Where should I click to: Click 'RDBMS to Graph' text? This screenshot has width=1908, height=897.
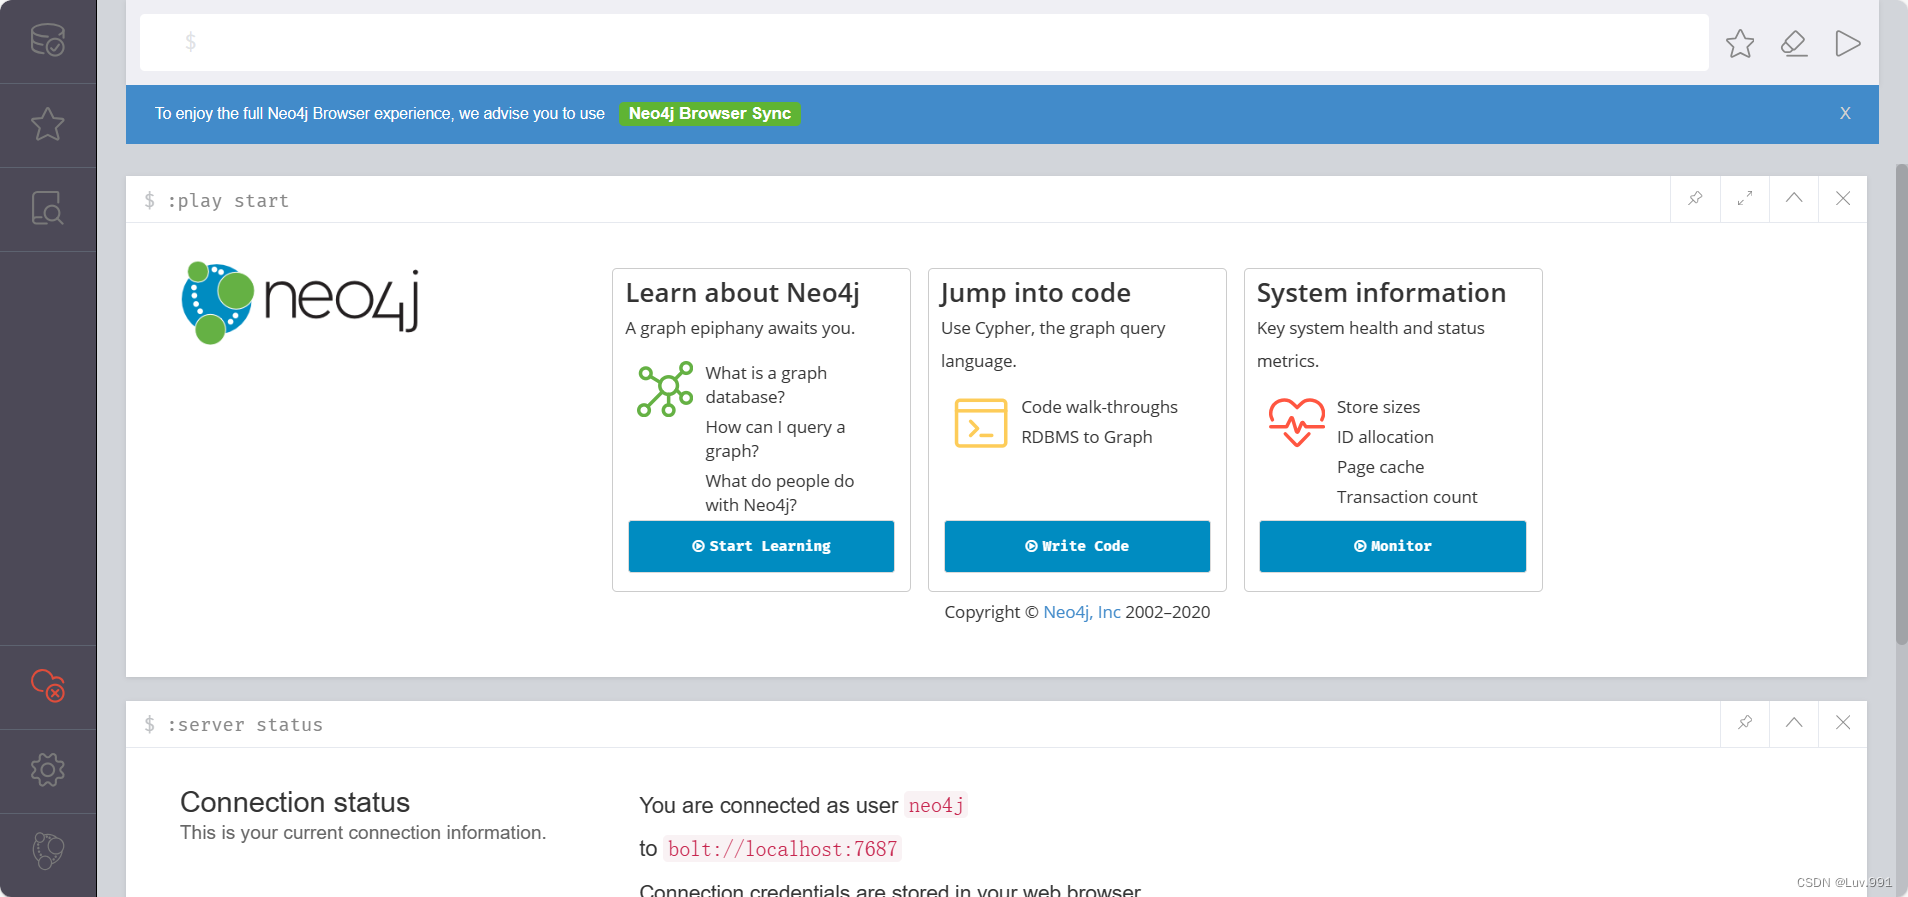click(1087, 437)
